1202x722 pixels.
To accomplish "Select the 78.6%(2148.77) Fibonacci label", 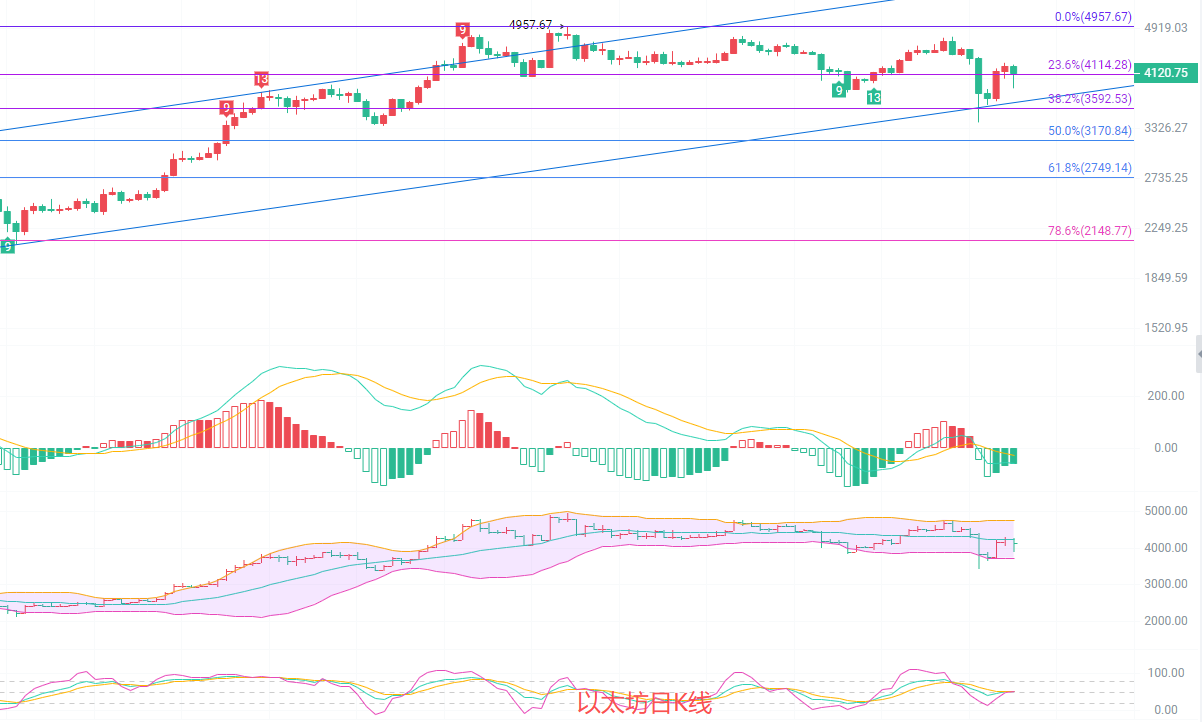I will tap(1090, 231).
